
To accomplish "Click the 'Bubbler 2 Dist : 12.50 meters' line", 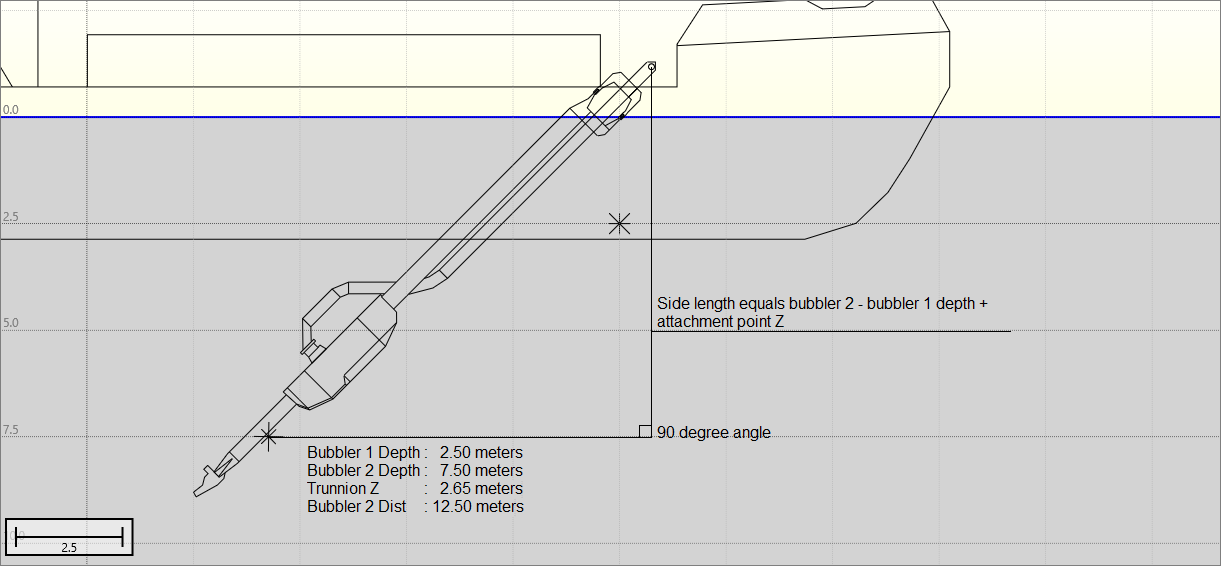I will [x=415, y=507].
